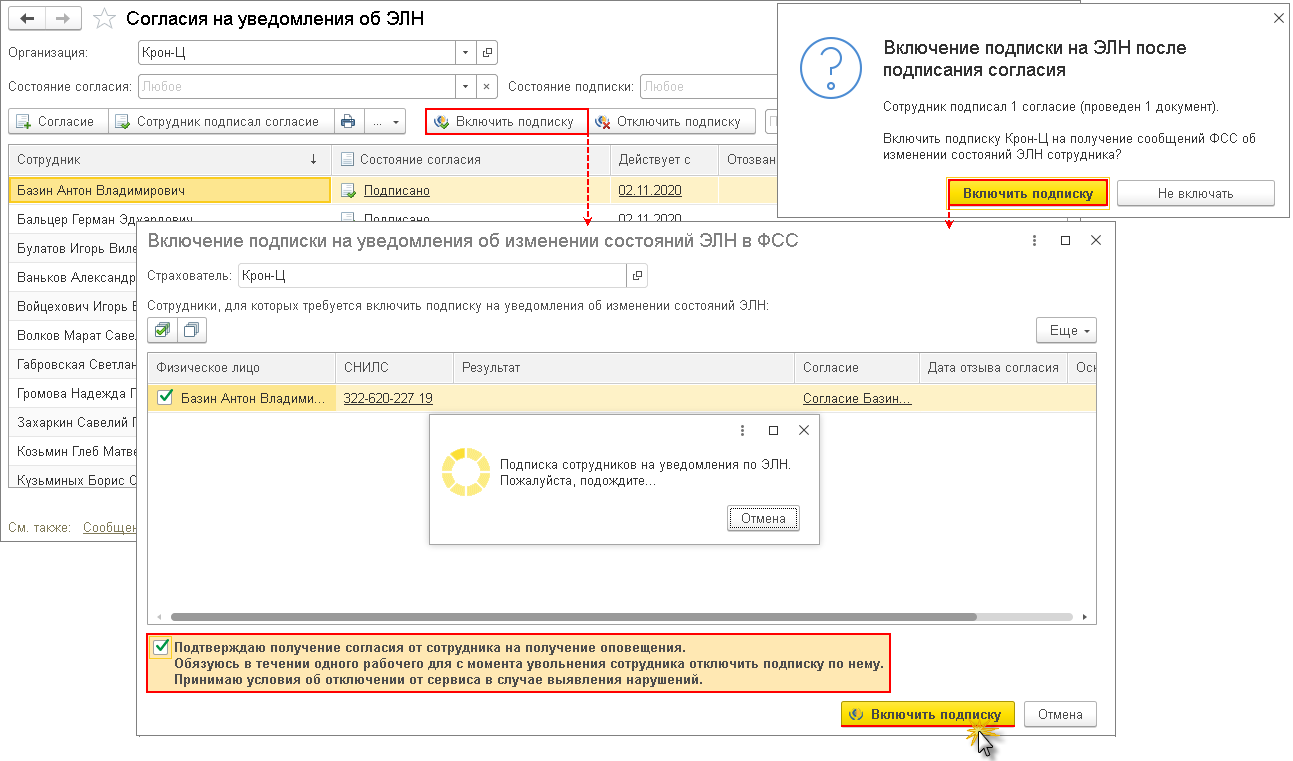Open the toolbar ellipsis dropdown next to the printer
The image size is (1293, 761).
coord(385,121)
